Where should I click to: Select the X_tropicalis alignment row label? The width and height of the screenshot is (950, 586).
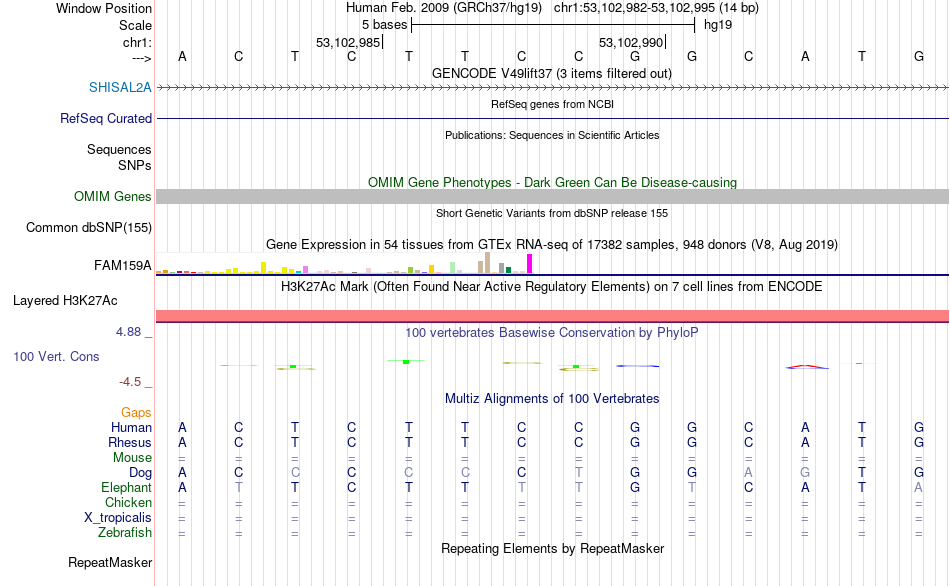click(x=118, y=518)
